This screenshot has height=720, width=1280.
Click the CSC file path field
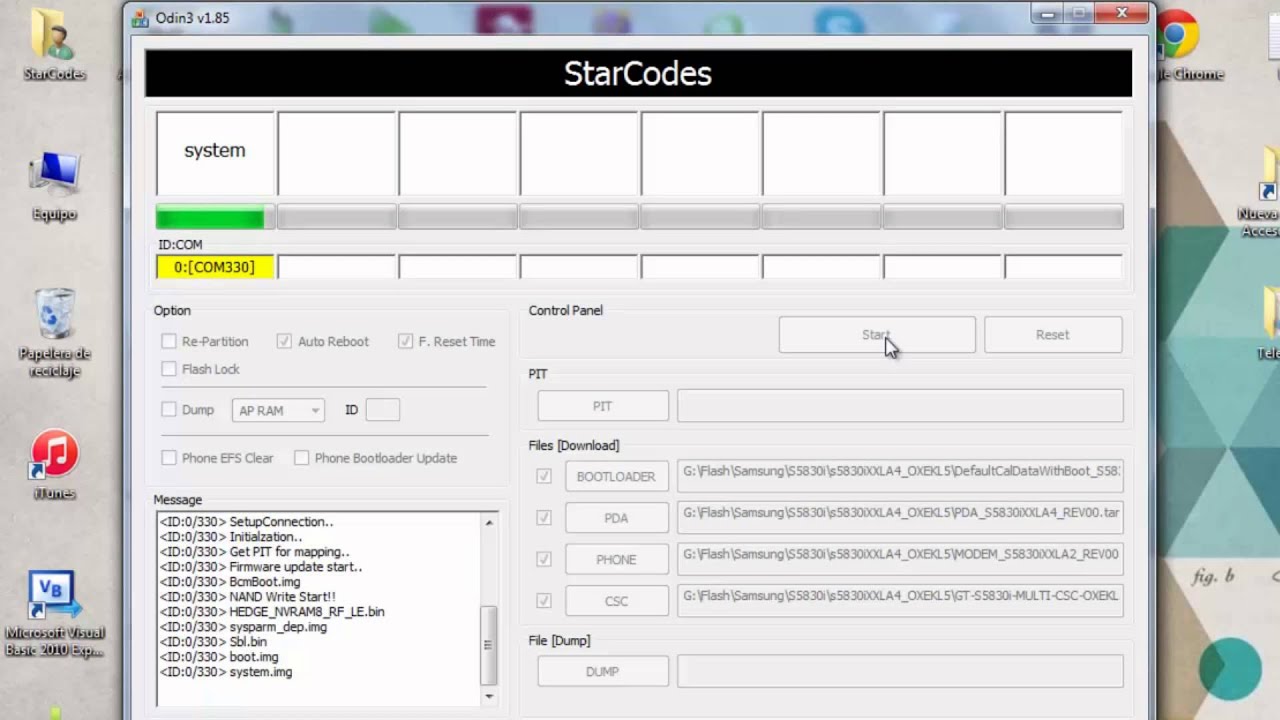(x=900, y=600)
